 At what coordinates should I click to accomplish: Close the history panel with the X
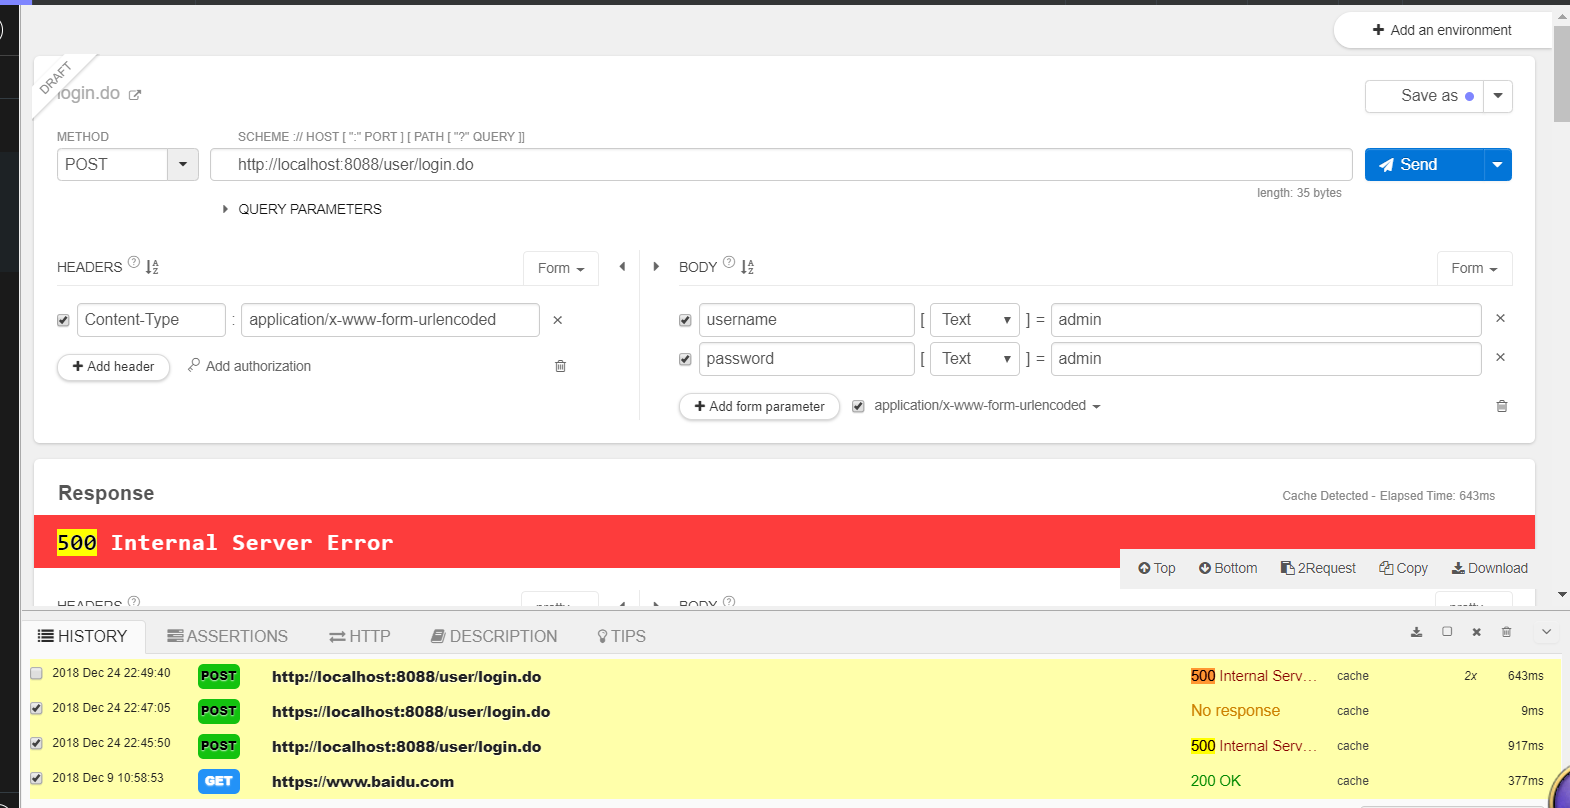(1476, 632)
